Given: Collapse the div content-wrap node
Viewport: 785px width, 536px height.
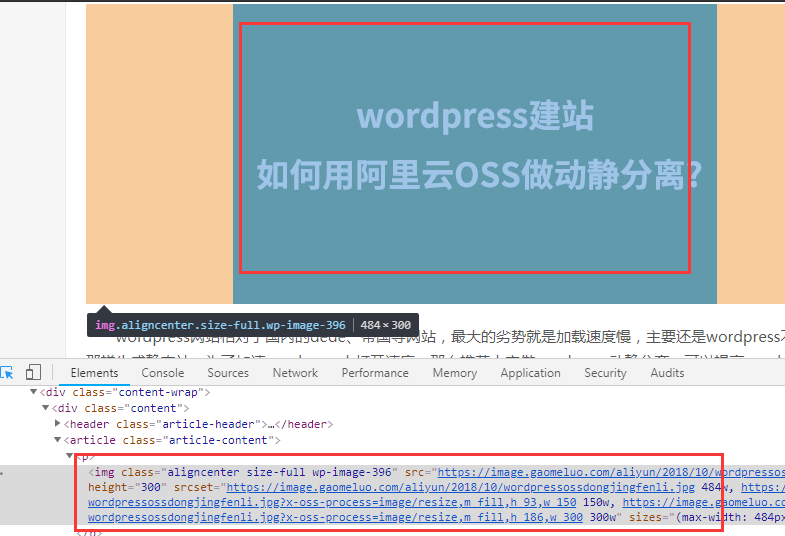Looking at the screenshot, I should coord(34,392).
